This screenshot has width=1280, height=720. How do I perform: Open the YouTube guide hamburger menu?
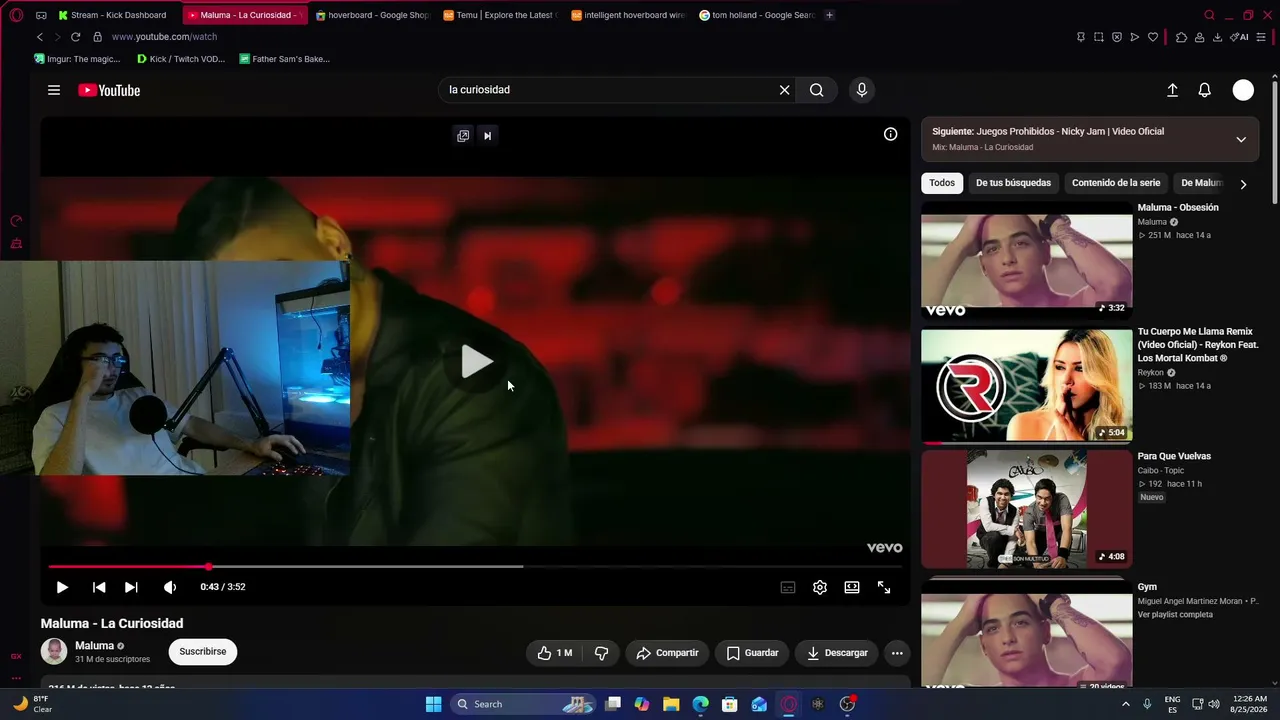coord(54,90)
